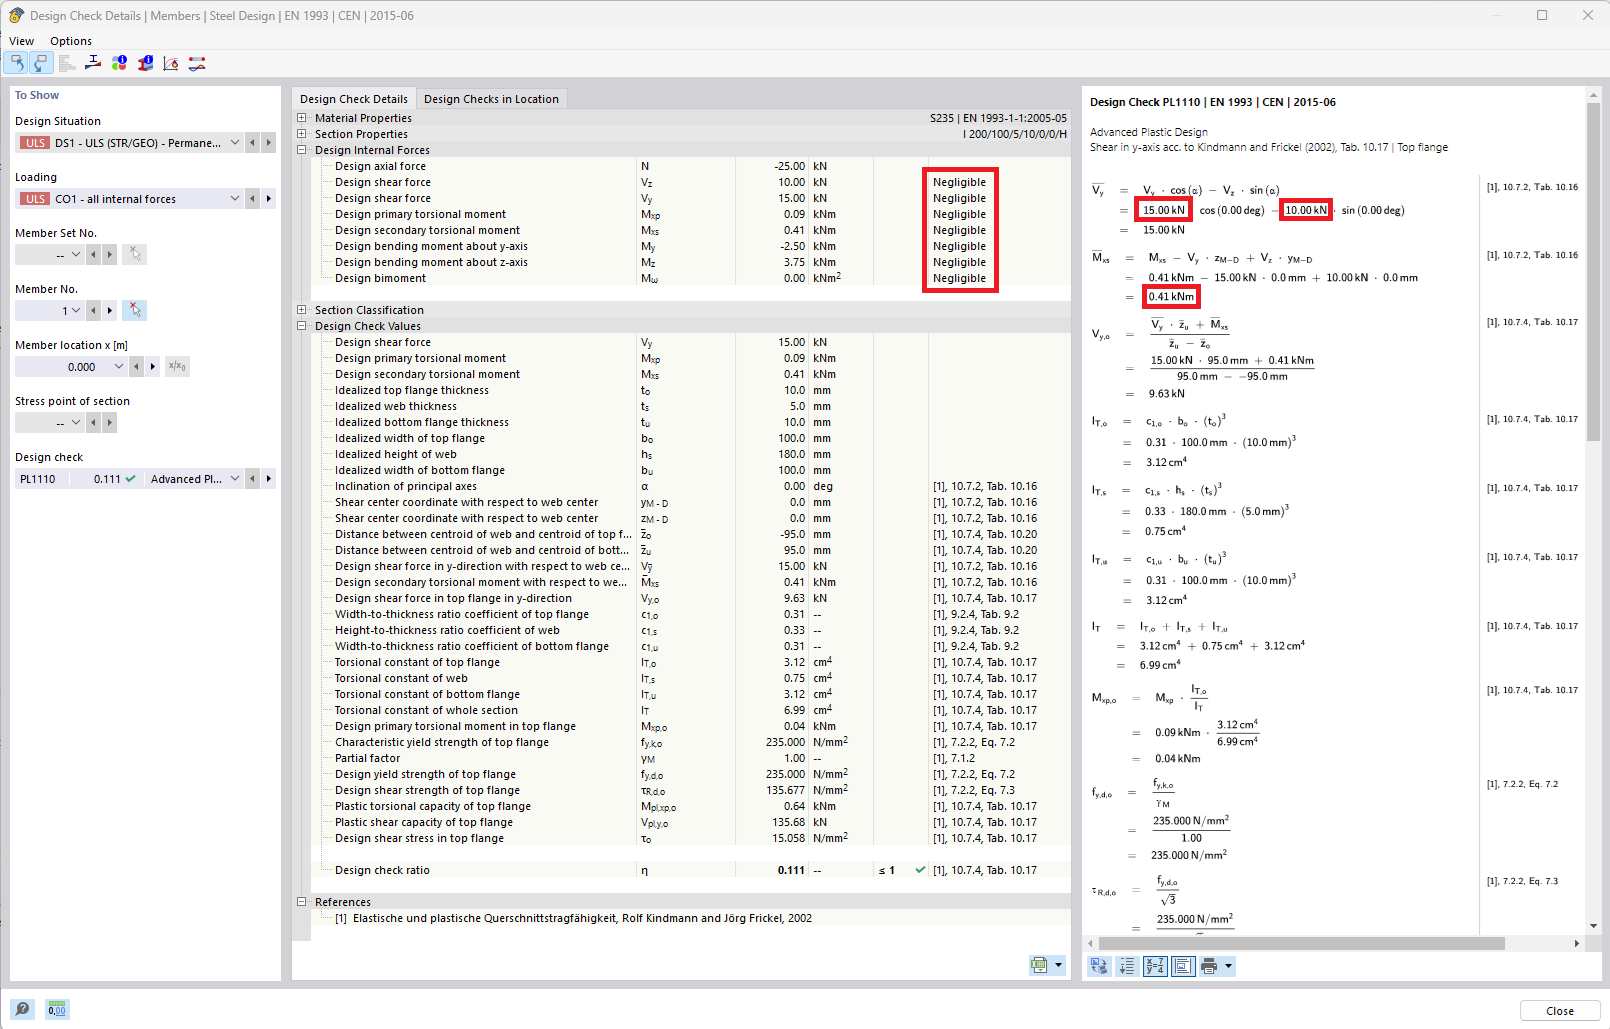Select Design shear stress in top flange row
This screenshot has width=1610, height=1029.
coord(690,838)
